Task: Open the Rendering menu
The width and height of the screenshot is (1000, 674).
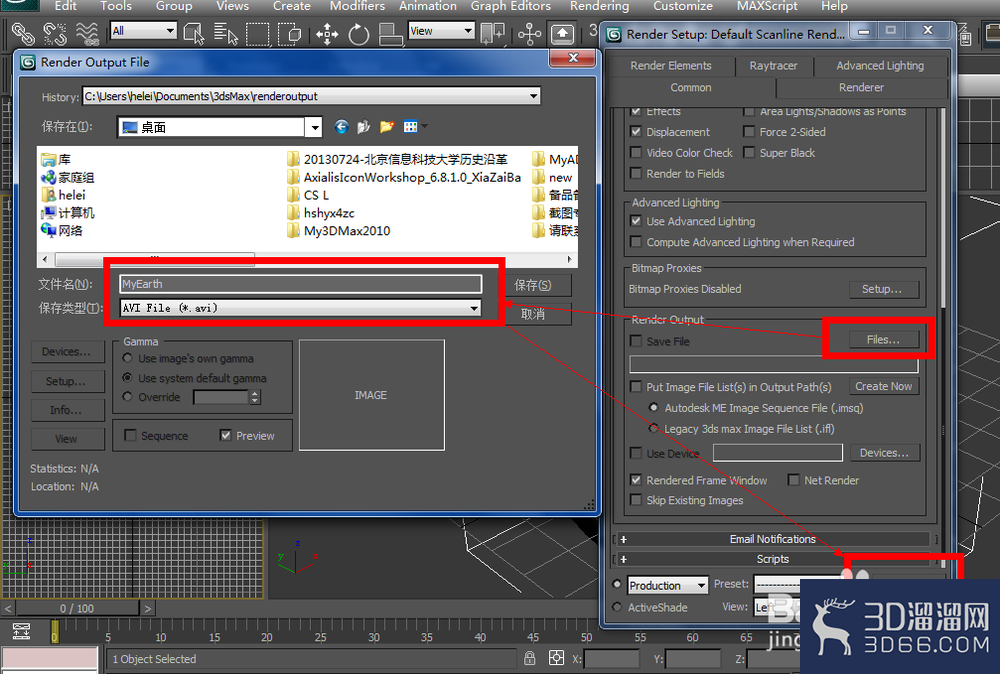Action: 599,6
